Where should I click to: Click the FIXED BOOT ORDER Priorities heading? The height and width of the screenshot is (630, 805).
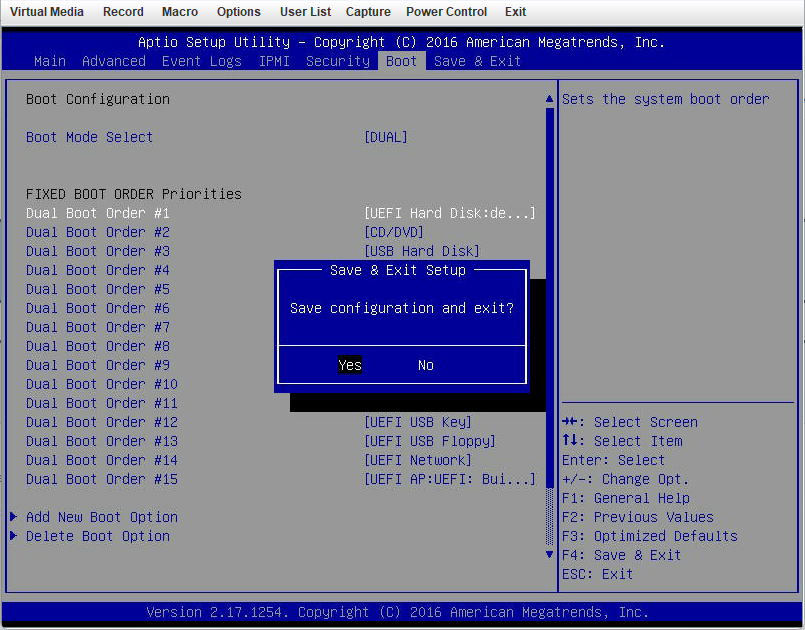pos(133,194)
